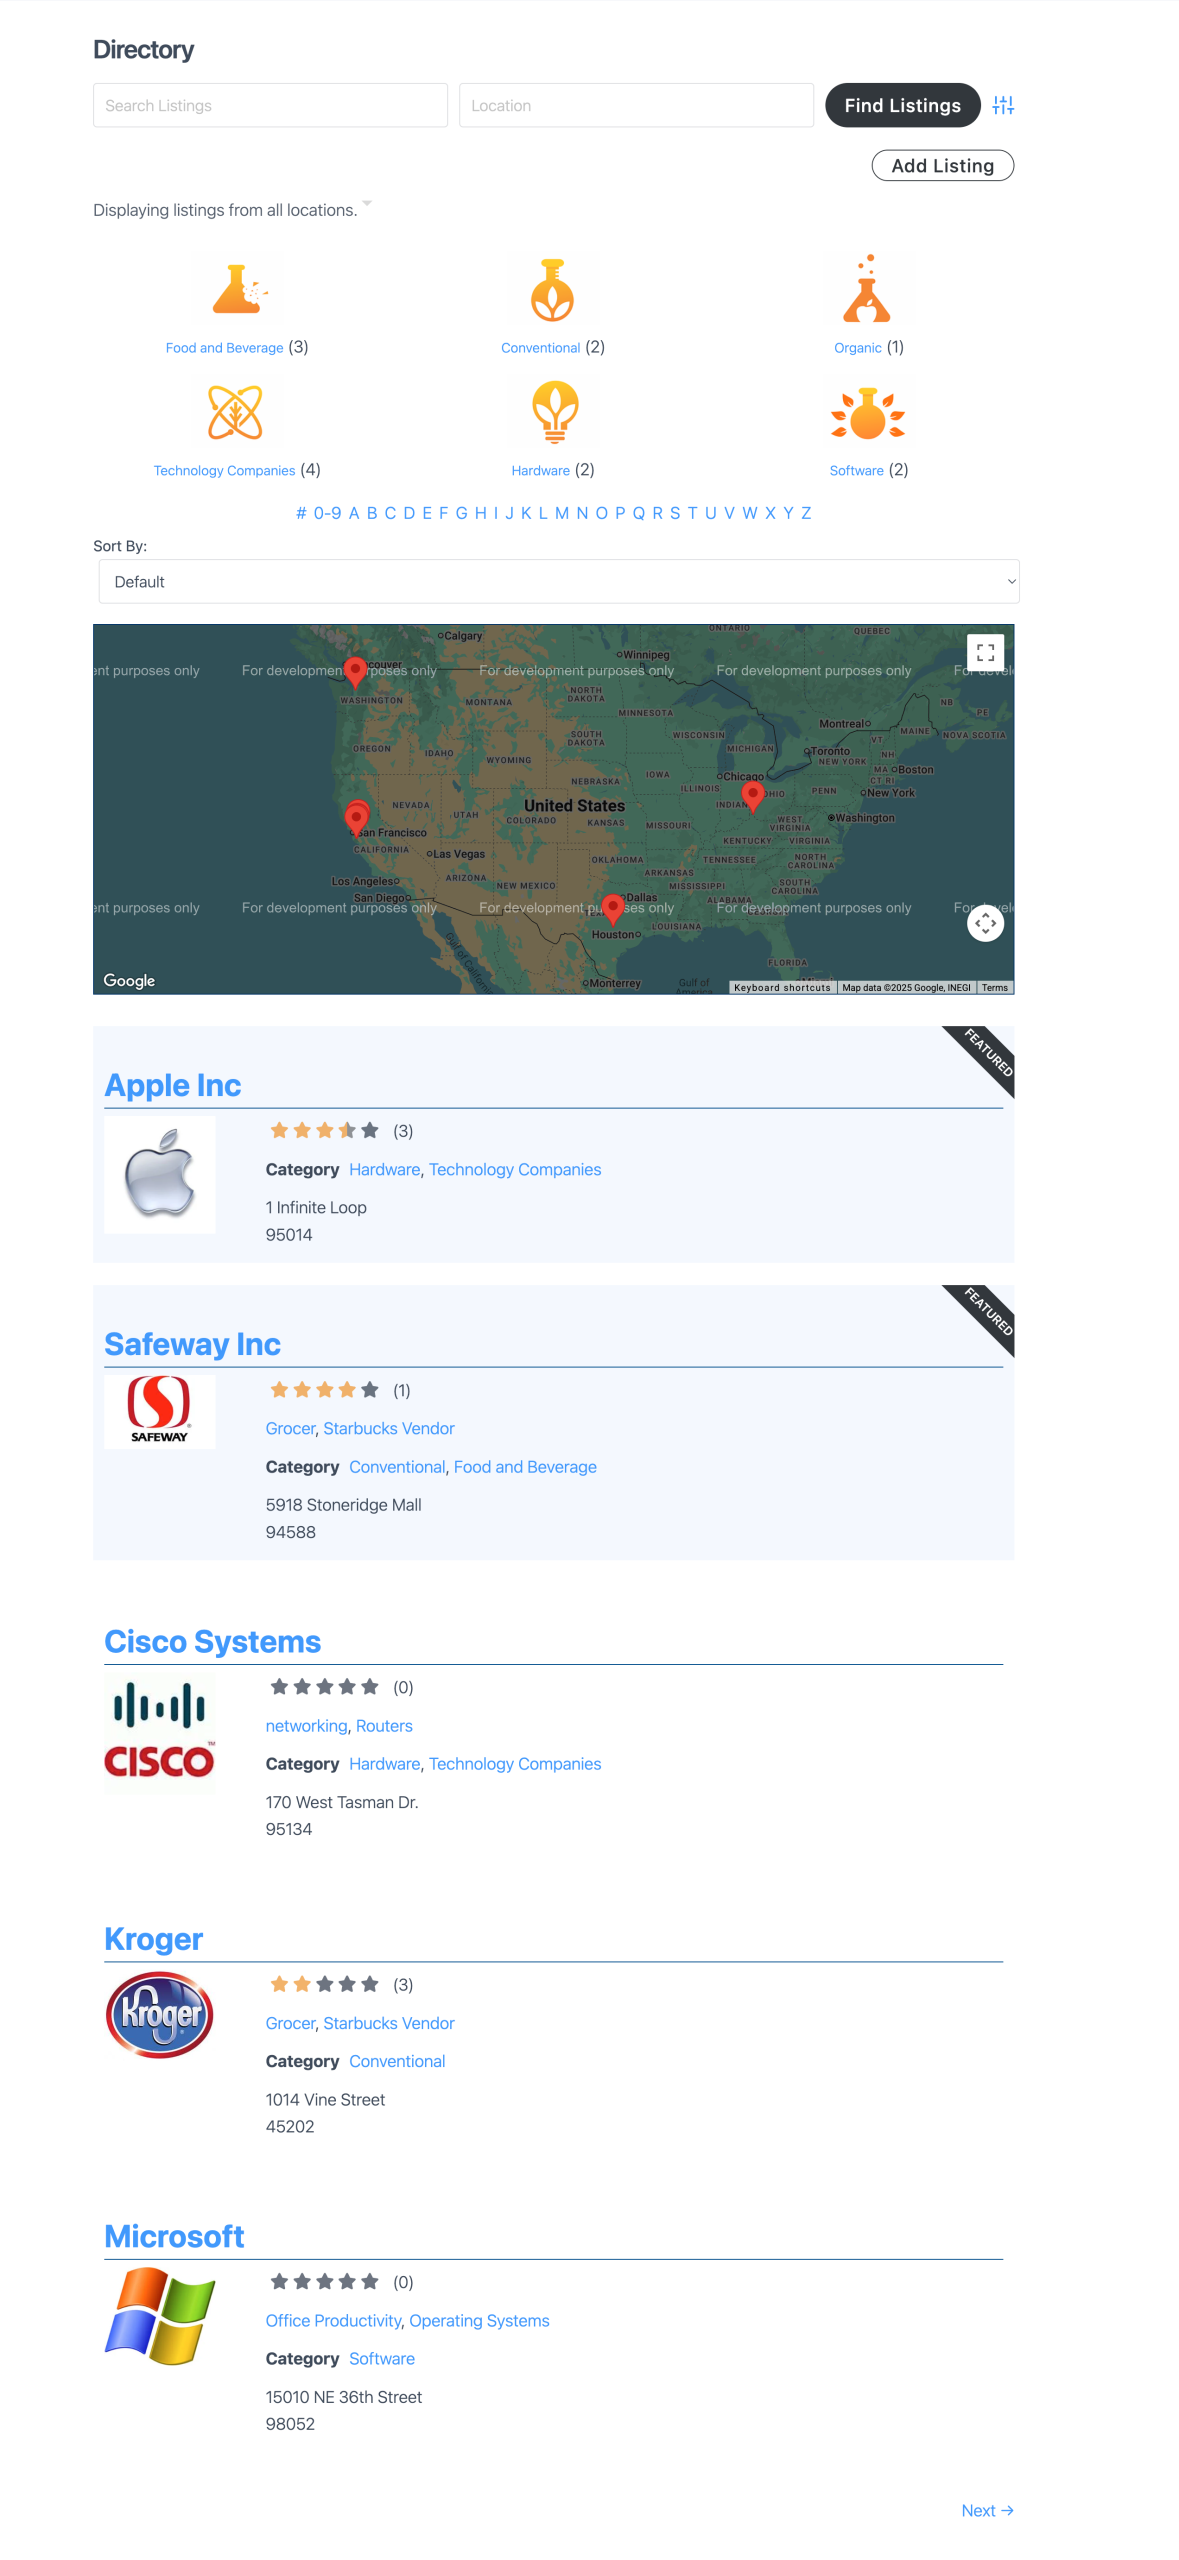Open the map camera controls button

985,922
